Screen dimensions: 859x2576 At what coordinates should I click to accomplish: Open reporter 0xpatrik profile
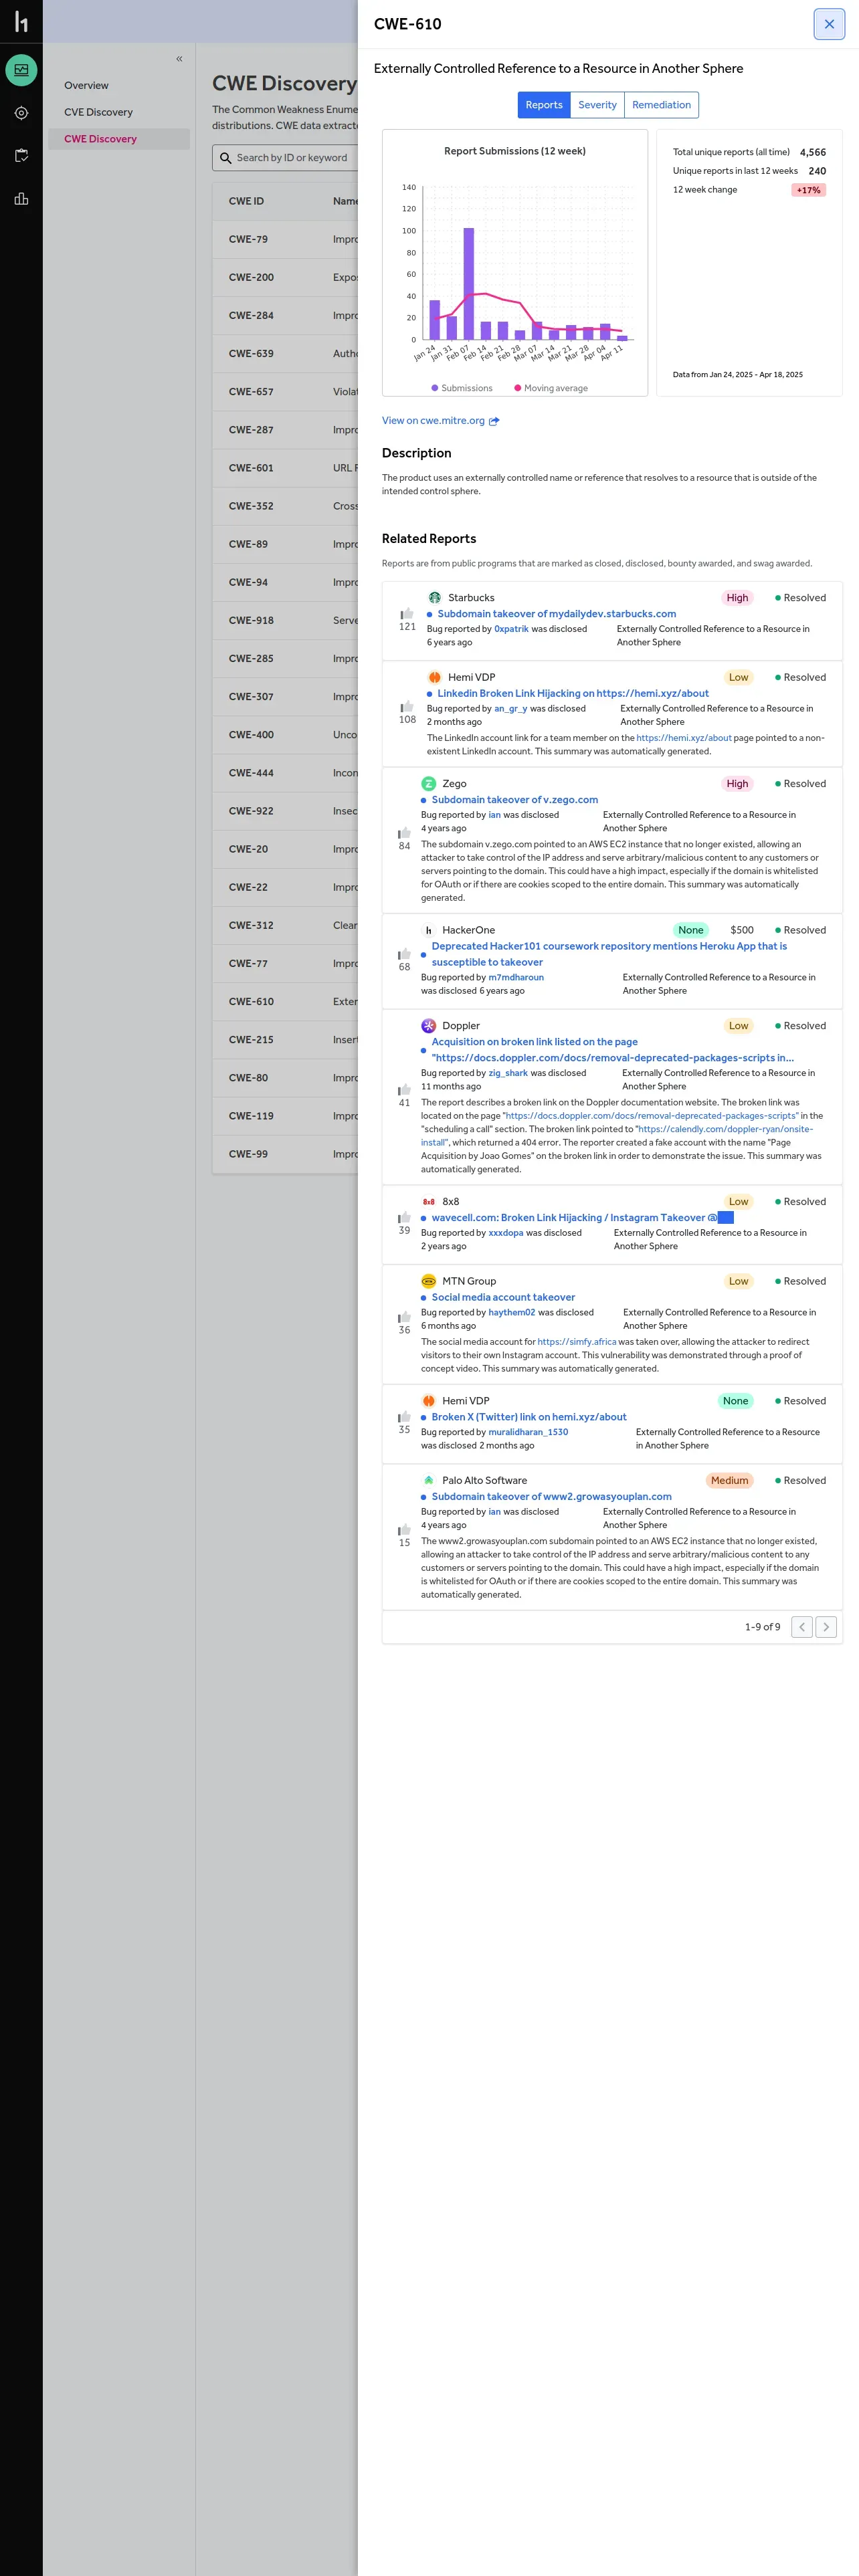511,629
